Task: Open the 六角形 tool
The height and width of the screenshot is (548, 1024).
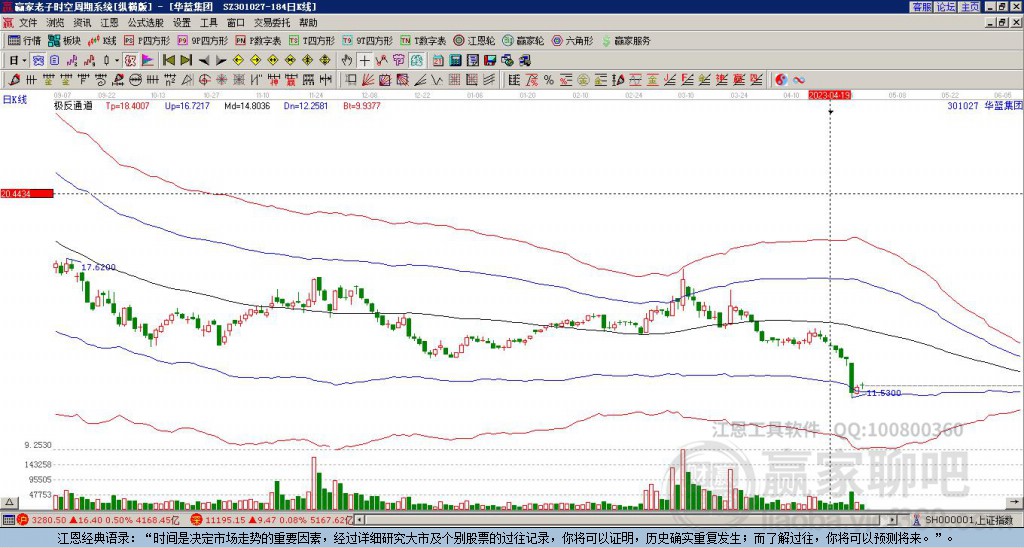Action: 573,40
